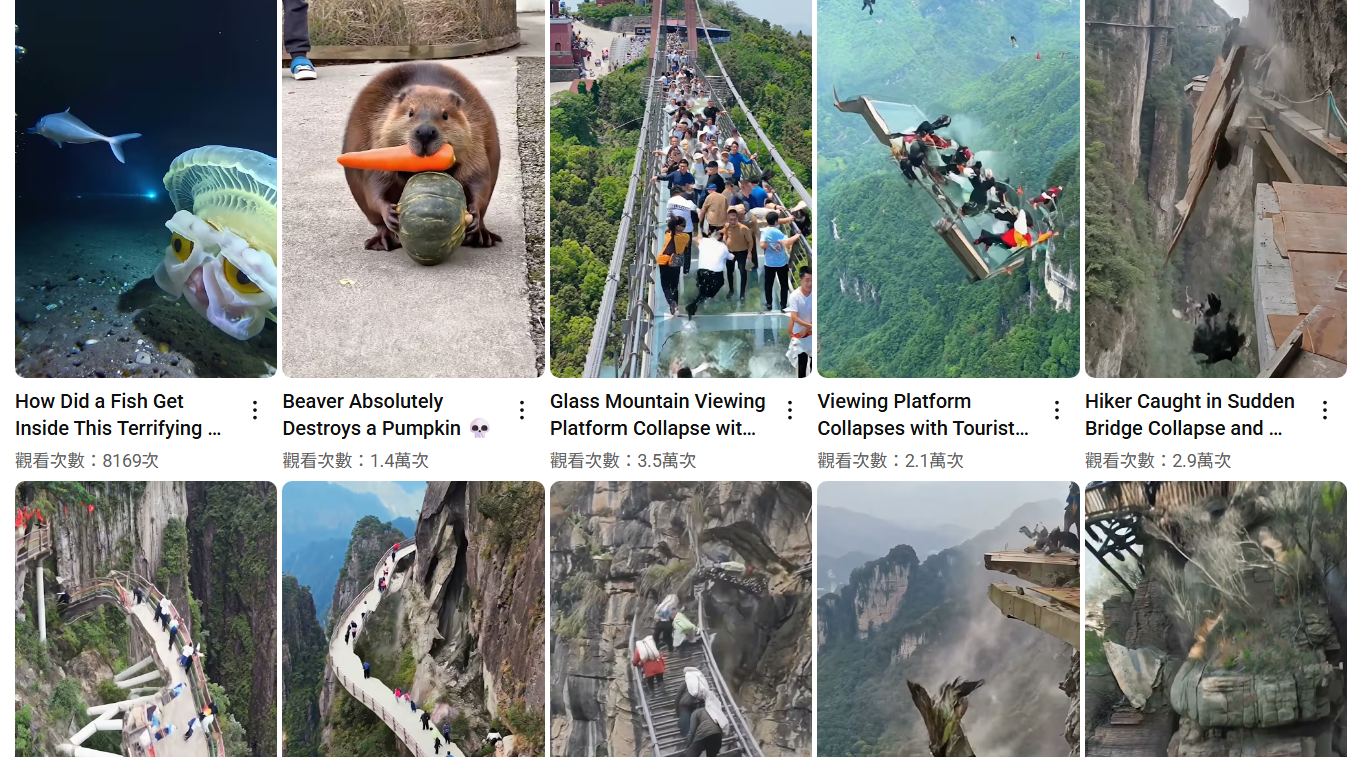Open more actions for Hiker Caught in Bridge Collapse
The width and height of the screenshot is (1362, 757).
point(1325,410)
